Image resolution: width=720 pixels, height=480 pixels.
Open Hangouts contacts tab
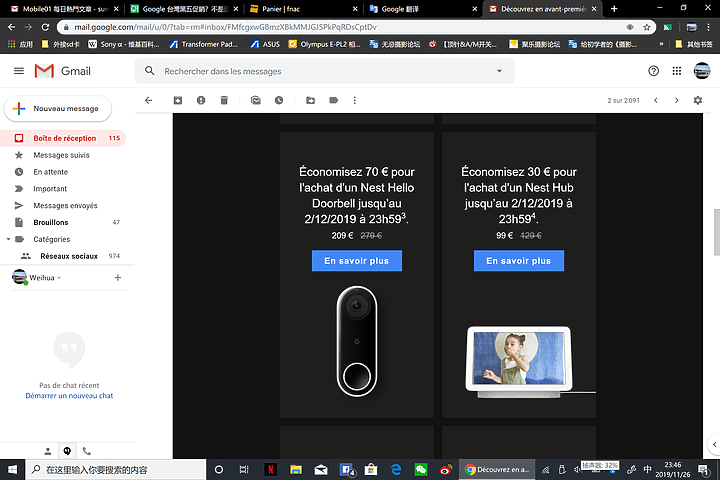[48, 451]
